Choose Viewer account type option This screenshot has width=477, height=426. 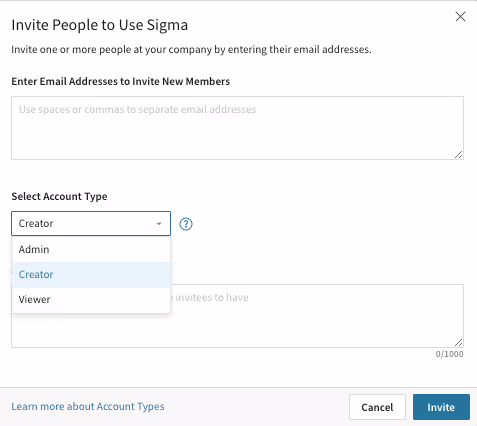[91, 300]
